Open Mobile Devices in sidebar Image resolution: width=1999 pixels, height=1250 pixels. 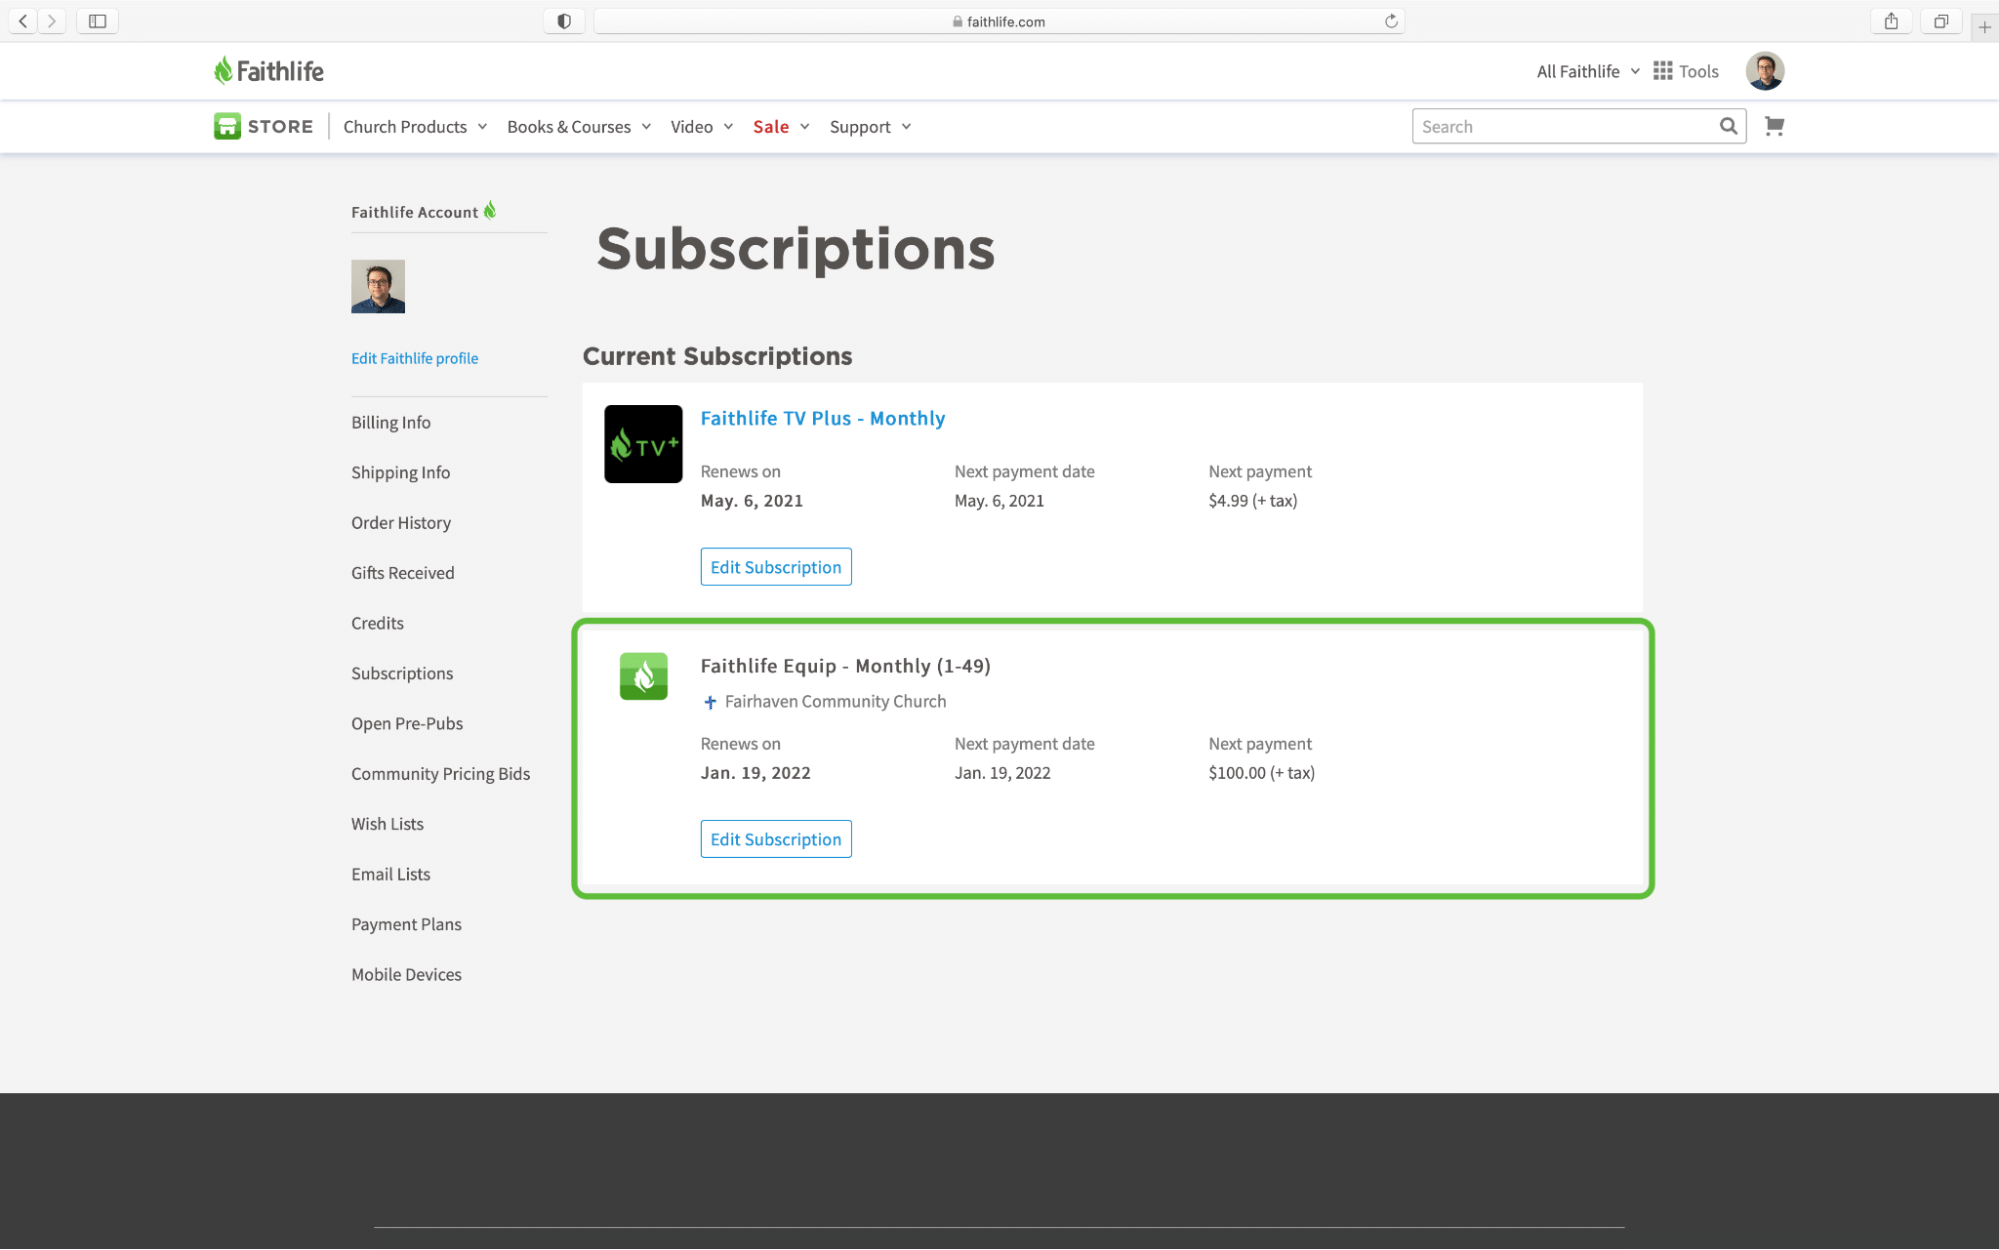tap(406, 974)
